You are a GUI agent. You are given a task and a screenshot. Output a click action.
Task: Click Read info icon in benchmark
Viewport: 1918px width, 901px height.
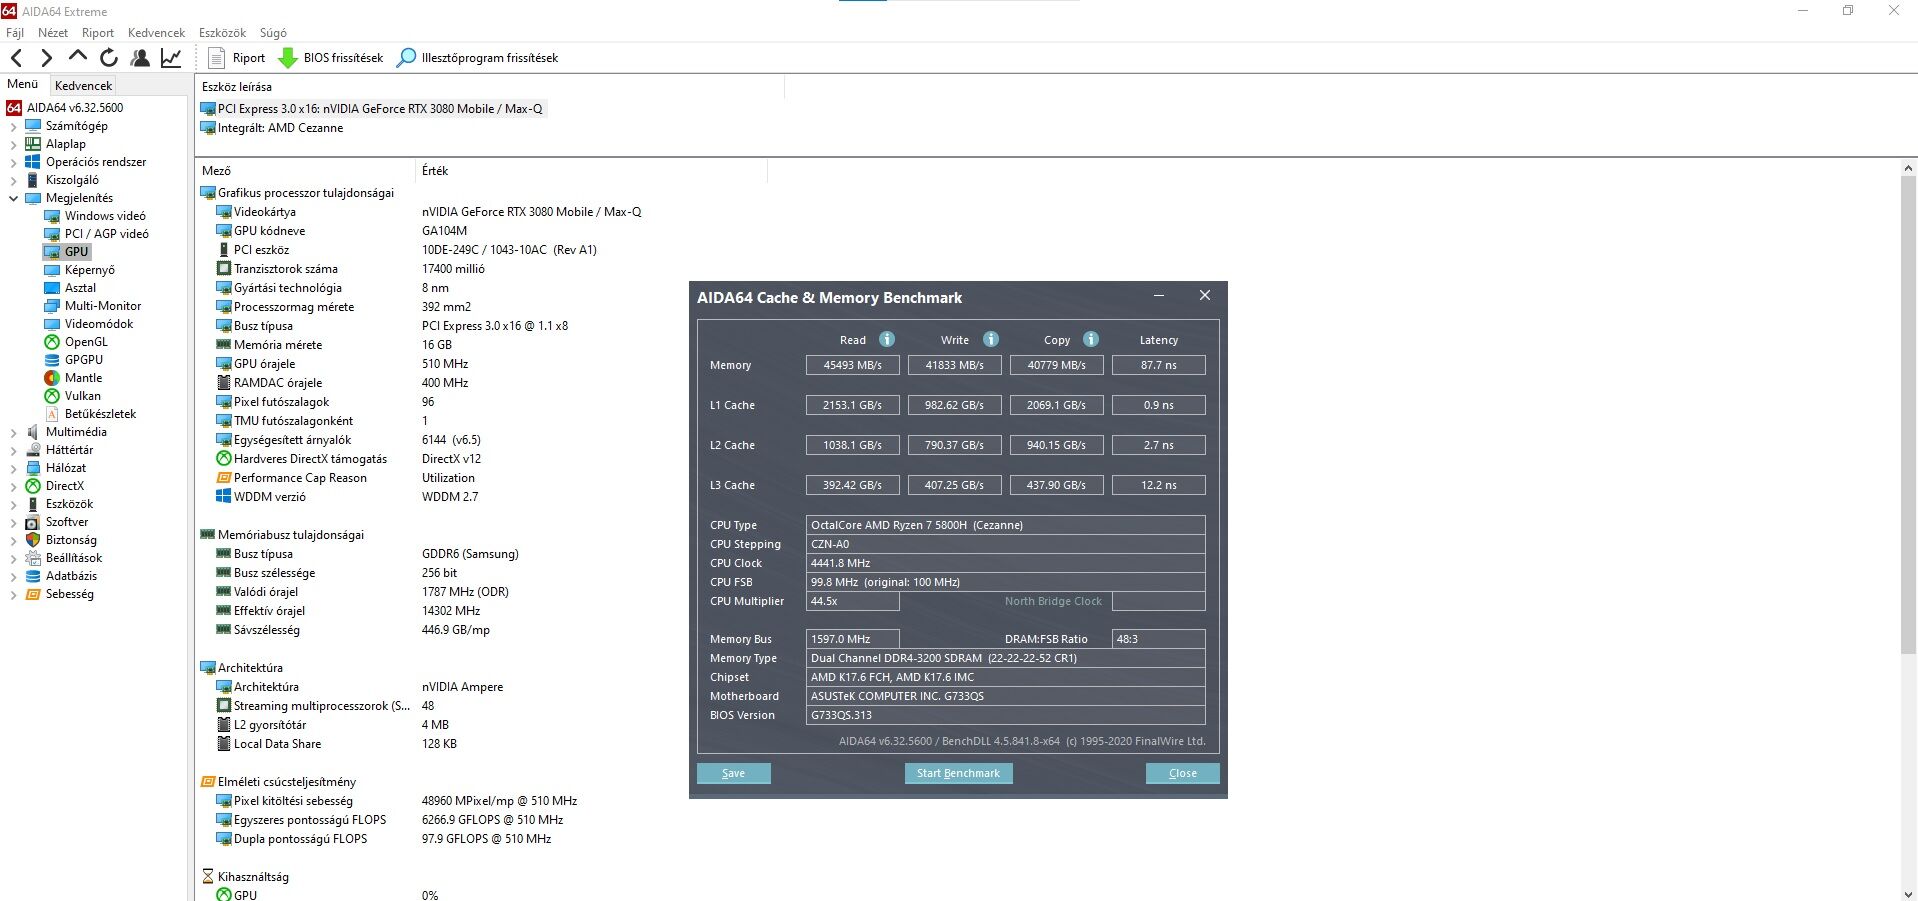coord(887,339)
